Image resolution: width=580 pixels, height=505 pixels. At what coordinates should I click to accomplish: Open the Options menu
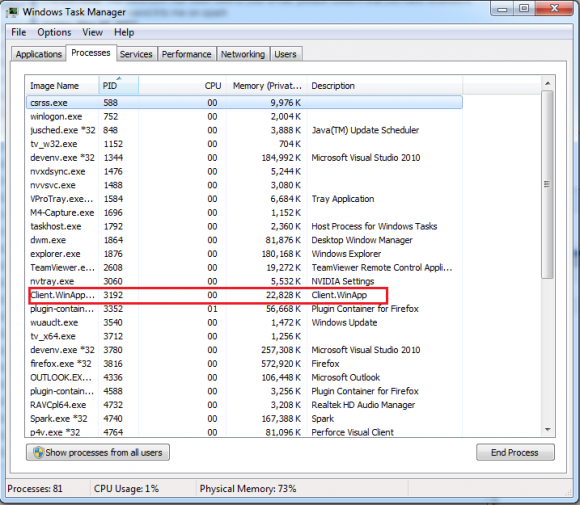coord(54,33)
